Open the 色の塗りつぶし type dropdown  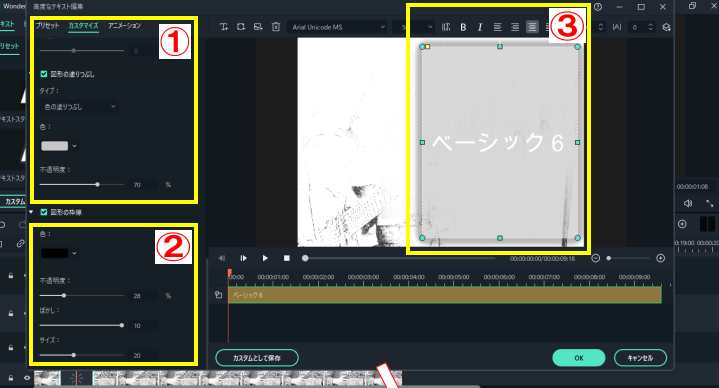pos(79,107)
